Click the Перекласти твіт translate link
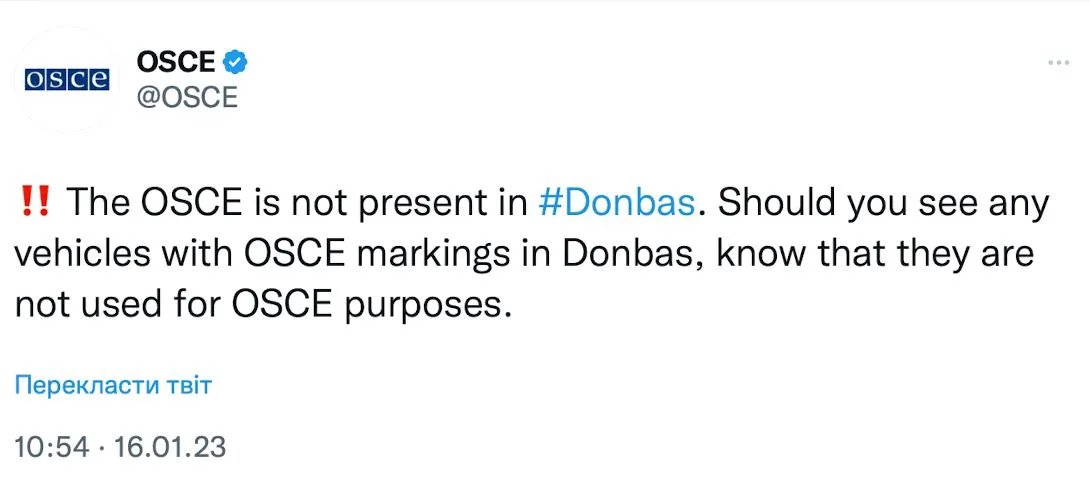The width and height of the screenshot is (1090, 482). coord(113,386)
